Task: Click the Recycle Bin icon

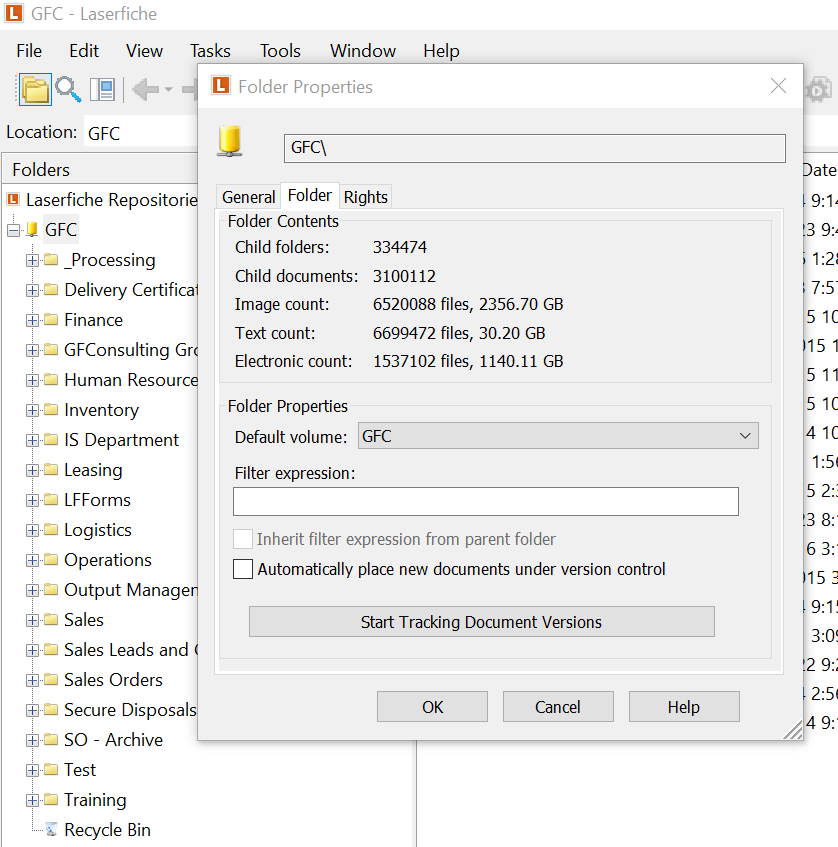Action: pos(51,829)
